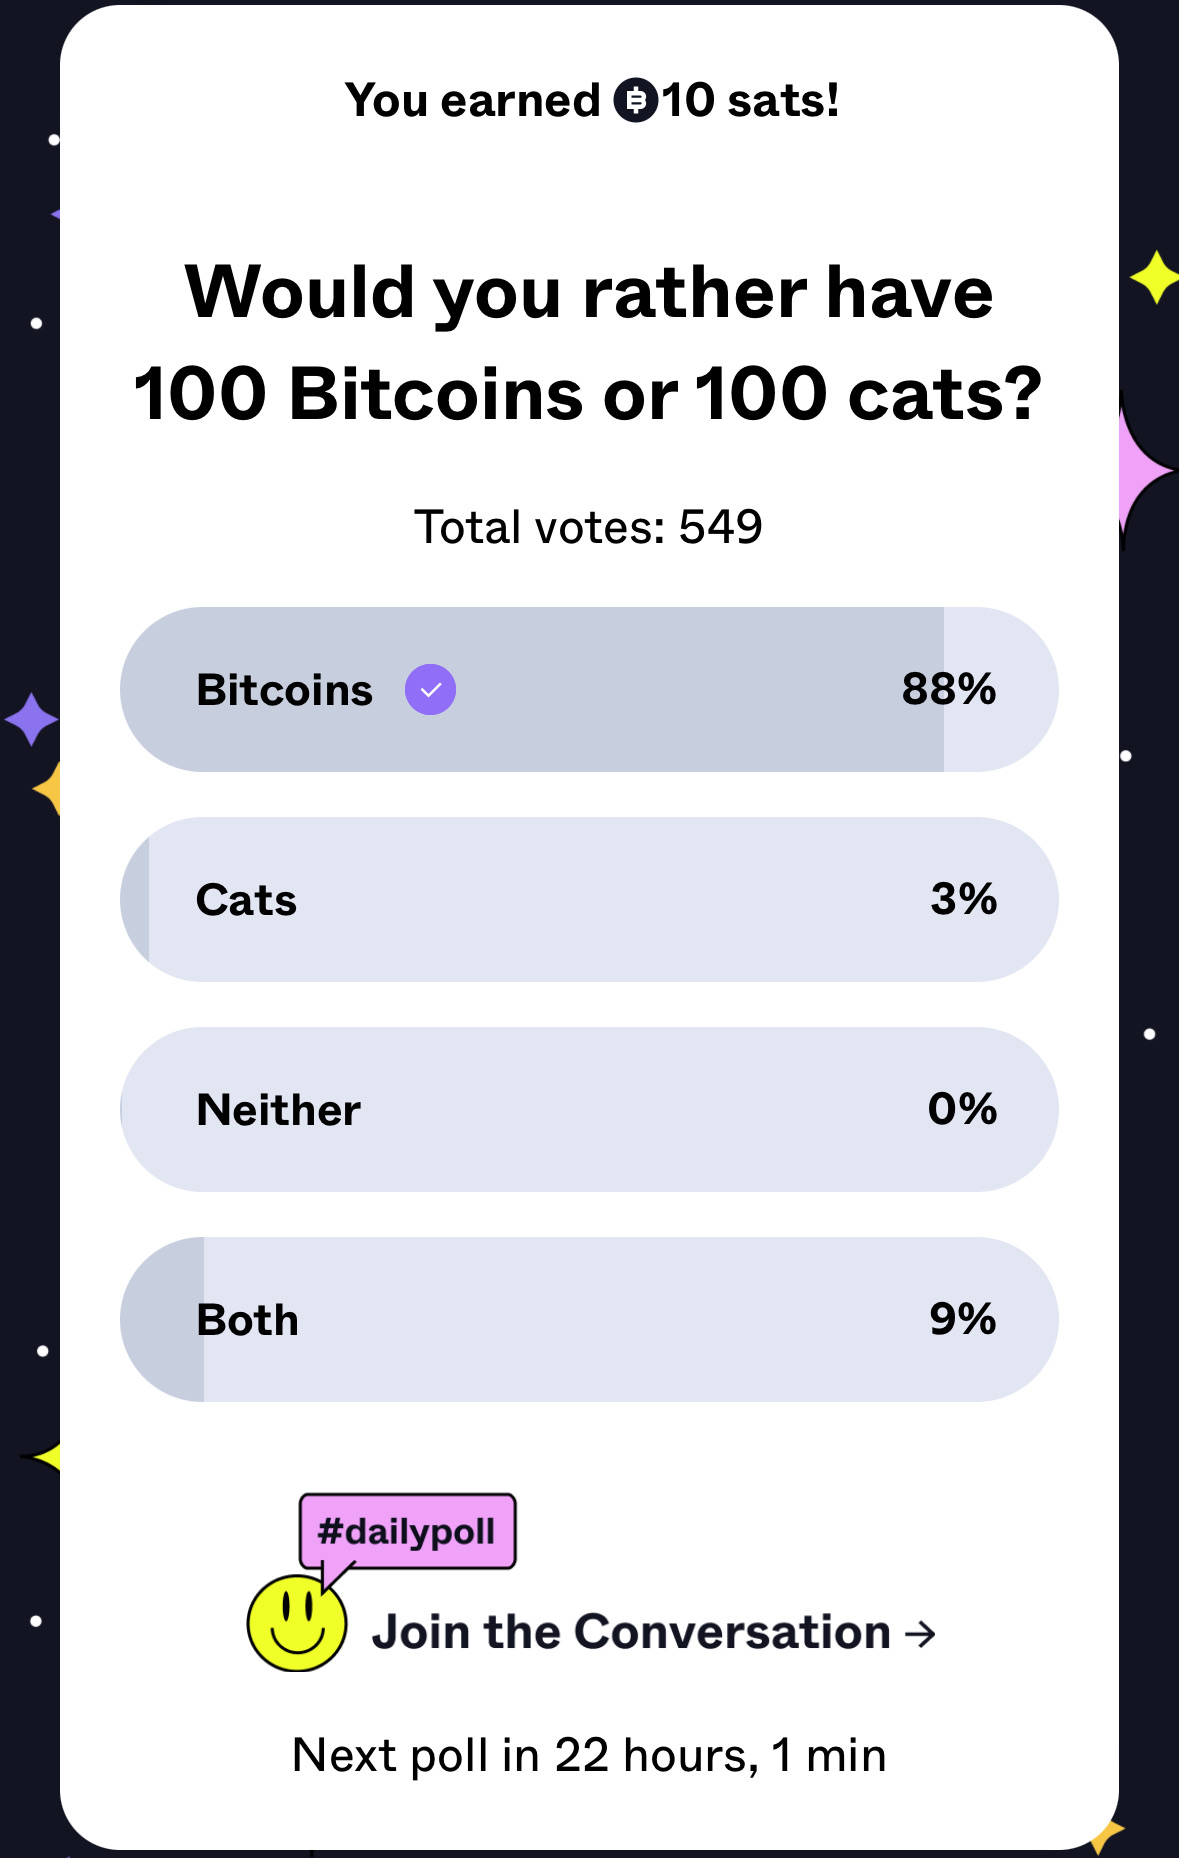
Task: Open the #dailypoll hashtag tag
Action: pos(407,1531)
